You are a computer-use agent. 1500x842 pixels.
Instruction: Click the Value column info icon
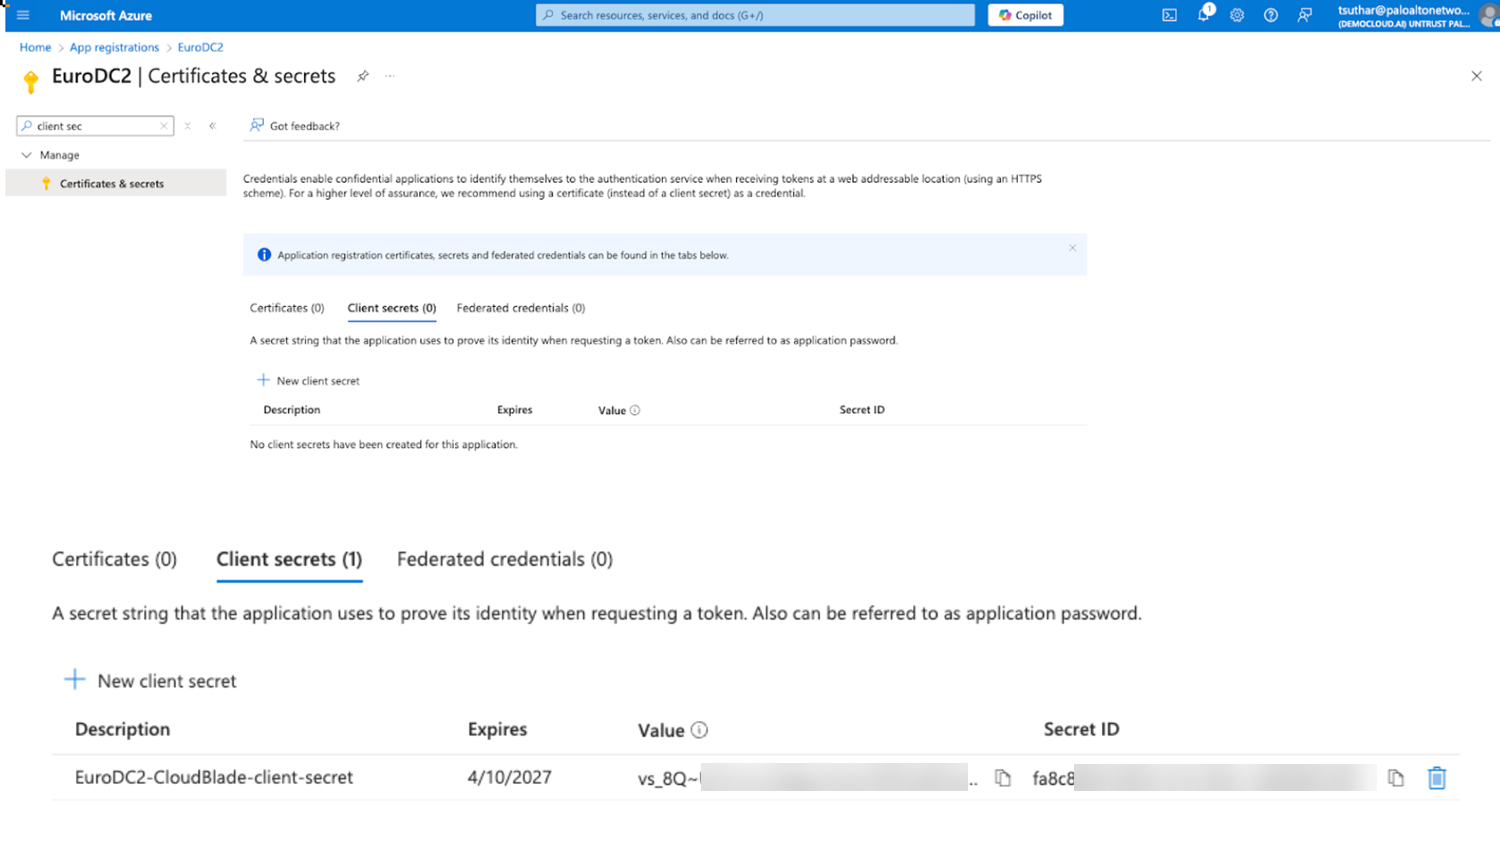coord(699,730)
